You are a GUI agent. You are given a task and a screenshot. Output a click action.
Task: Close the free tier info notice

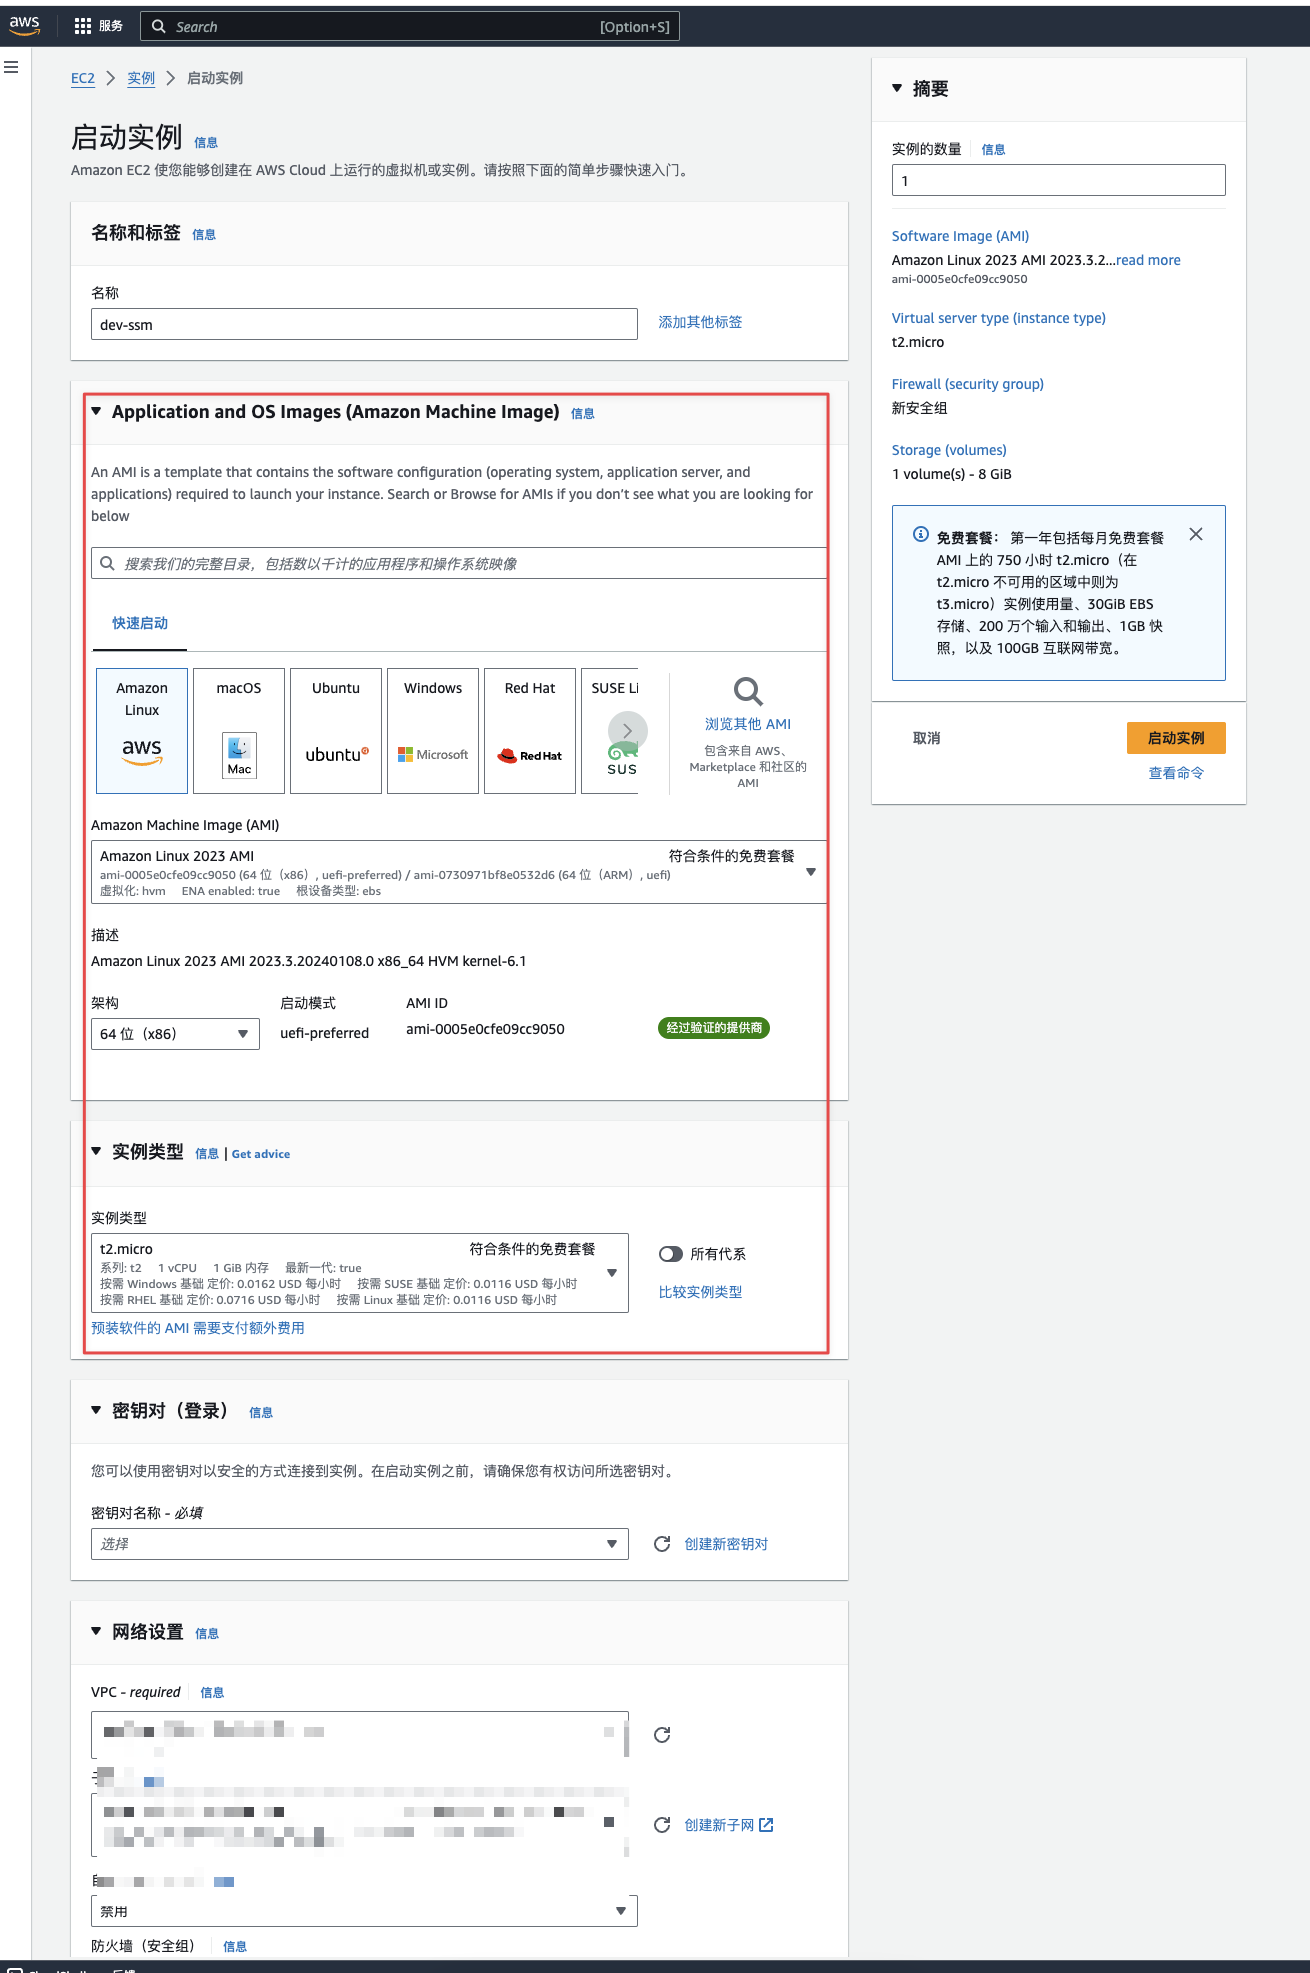[x=1196, y=534]
